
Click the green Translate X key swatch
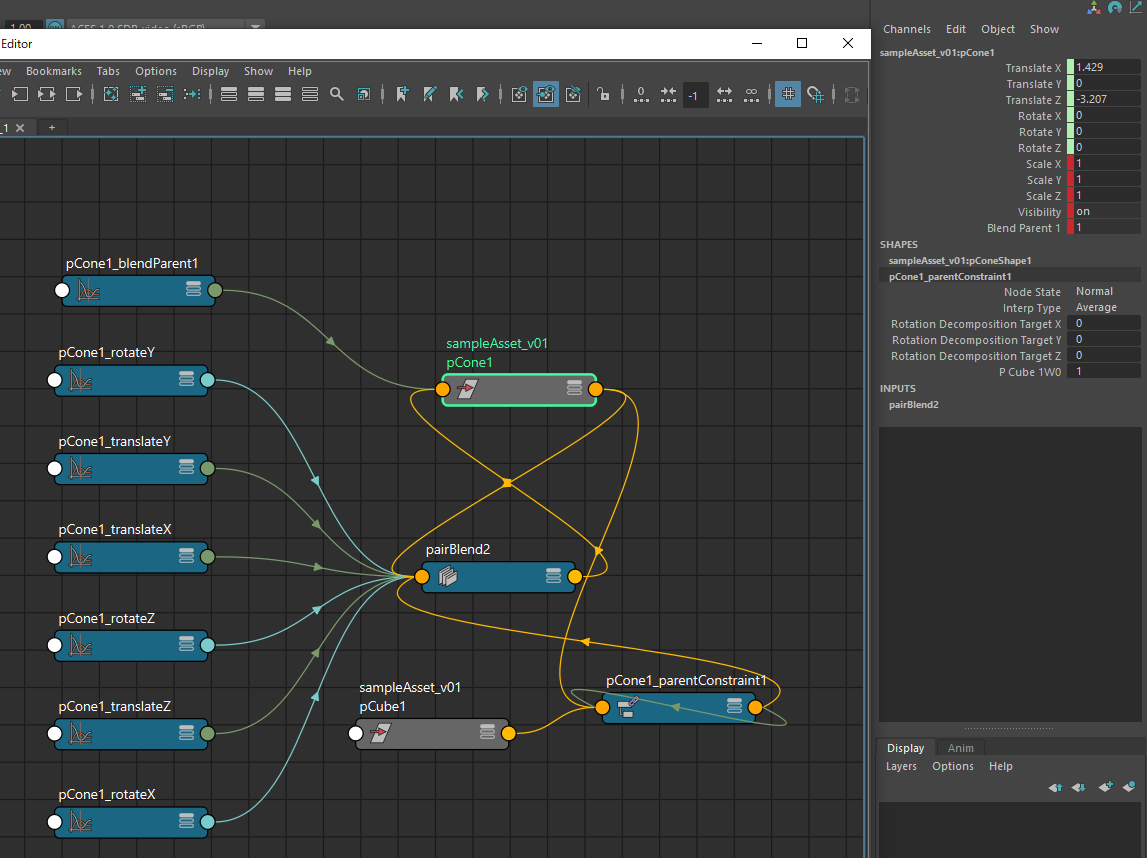(x=1070, y=68)
